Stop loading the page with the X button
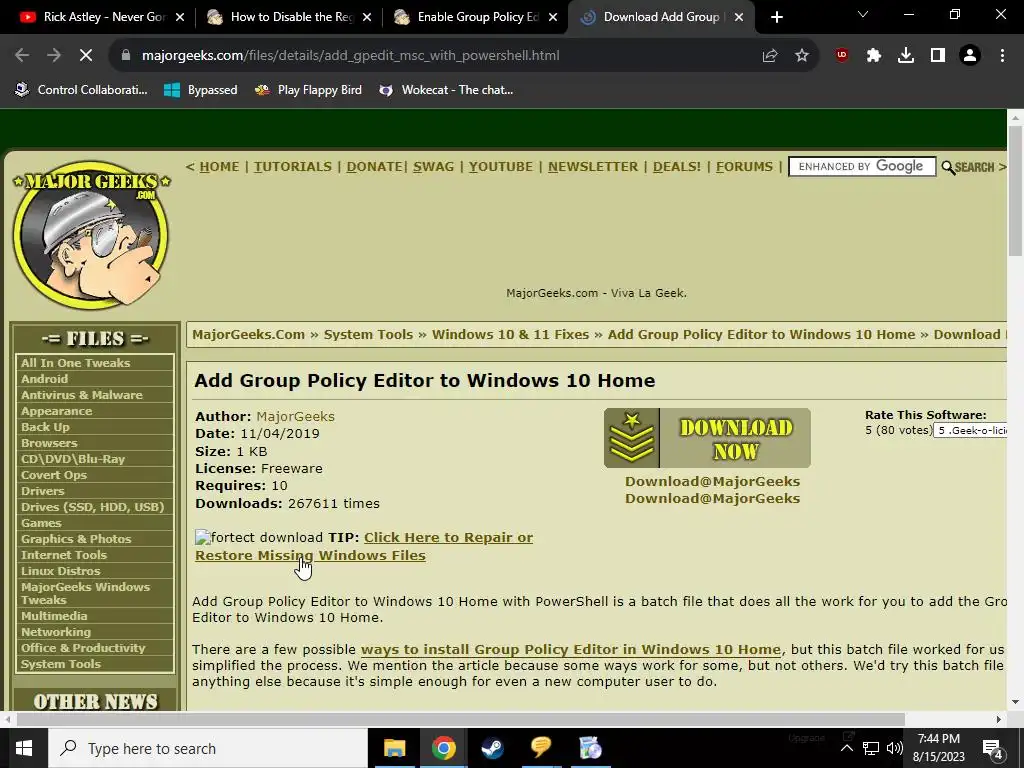The image size is (1024, 768). tap(86, 56)
